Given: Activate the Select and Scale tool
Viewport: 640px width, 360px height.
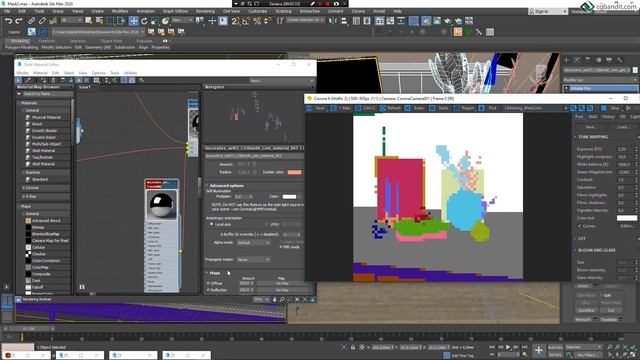Looking at the screenshot, I should click(x=155, y=21).
